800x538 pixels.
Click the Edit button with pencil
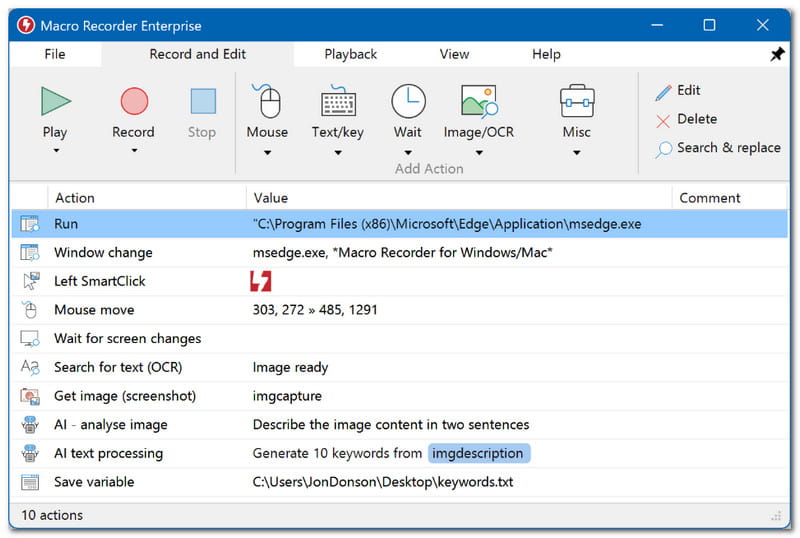pos(678,90)
